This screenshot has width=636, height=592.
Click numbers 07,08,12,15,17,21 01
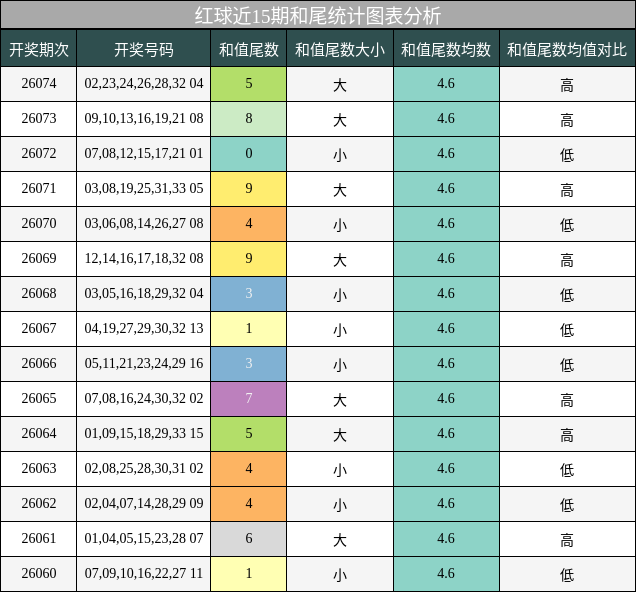pyautogui.click(x=144, y=153)
